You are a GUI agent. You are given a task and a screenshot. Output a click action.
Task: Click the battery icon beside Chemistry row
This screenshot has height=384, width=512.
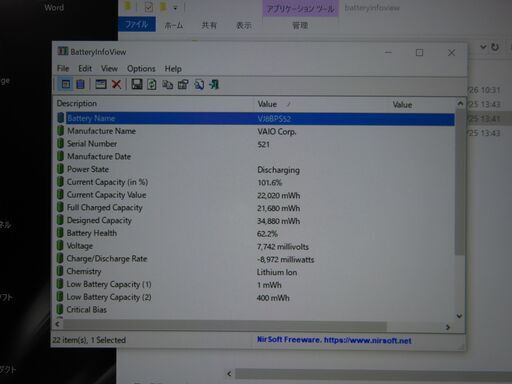(x=60, y=271)
